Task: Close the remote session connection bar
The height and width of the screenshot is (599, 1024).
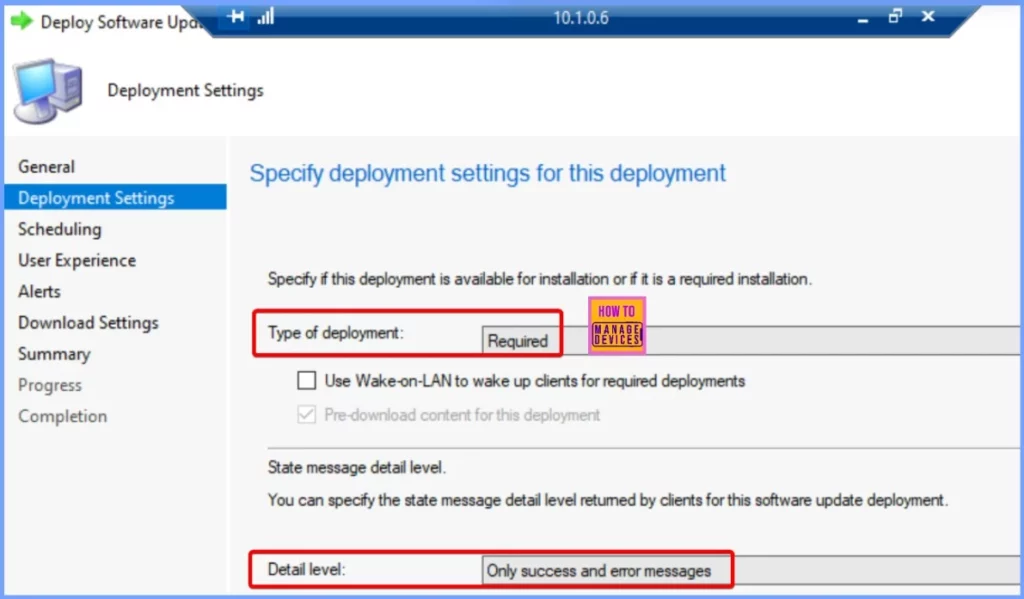Action: pyautogui.click(x=928, y=16)
